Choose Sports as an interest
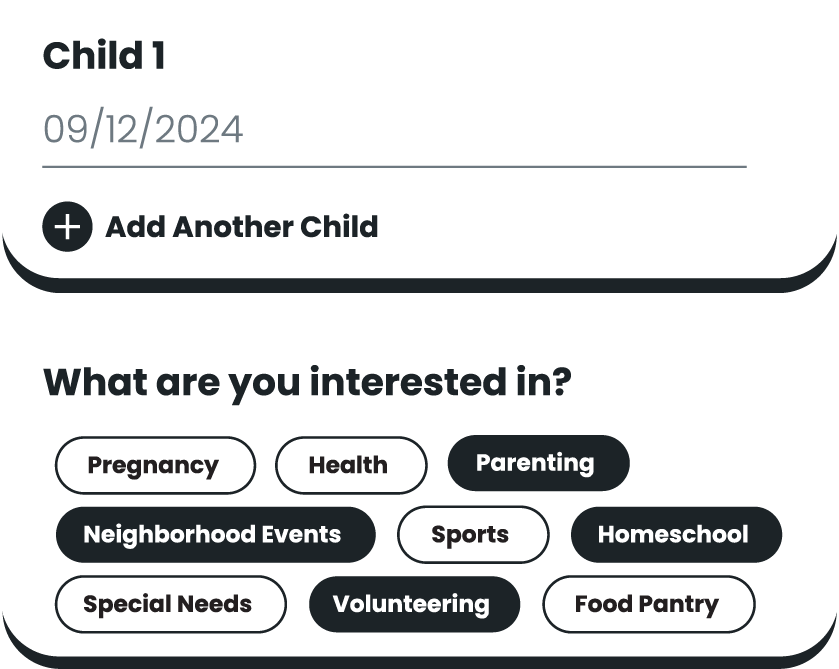This screenshot has width=839, height=669. (x=472, y=535)
